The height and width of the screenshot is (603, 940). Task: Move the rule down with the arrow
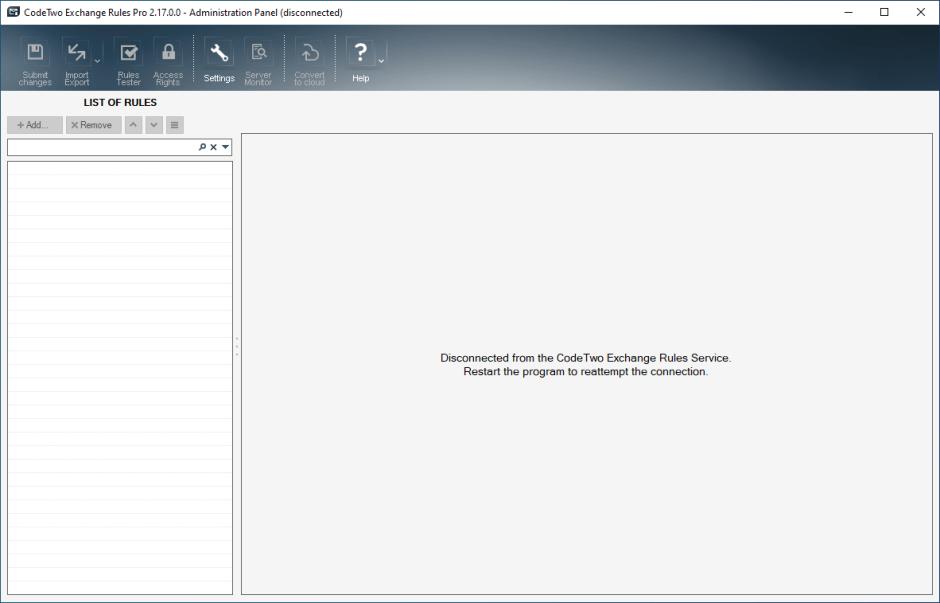pos(154,125)
